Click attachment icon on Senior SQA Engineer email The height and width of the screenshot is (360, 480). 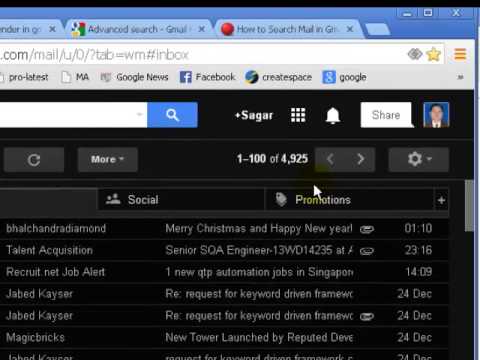(x=367, y=251)
